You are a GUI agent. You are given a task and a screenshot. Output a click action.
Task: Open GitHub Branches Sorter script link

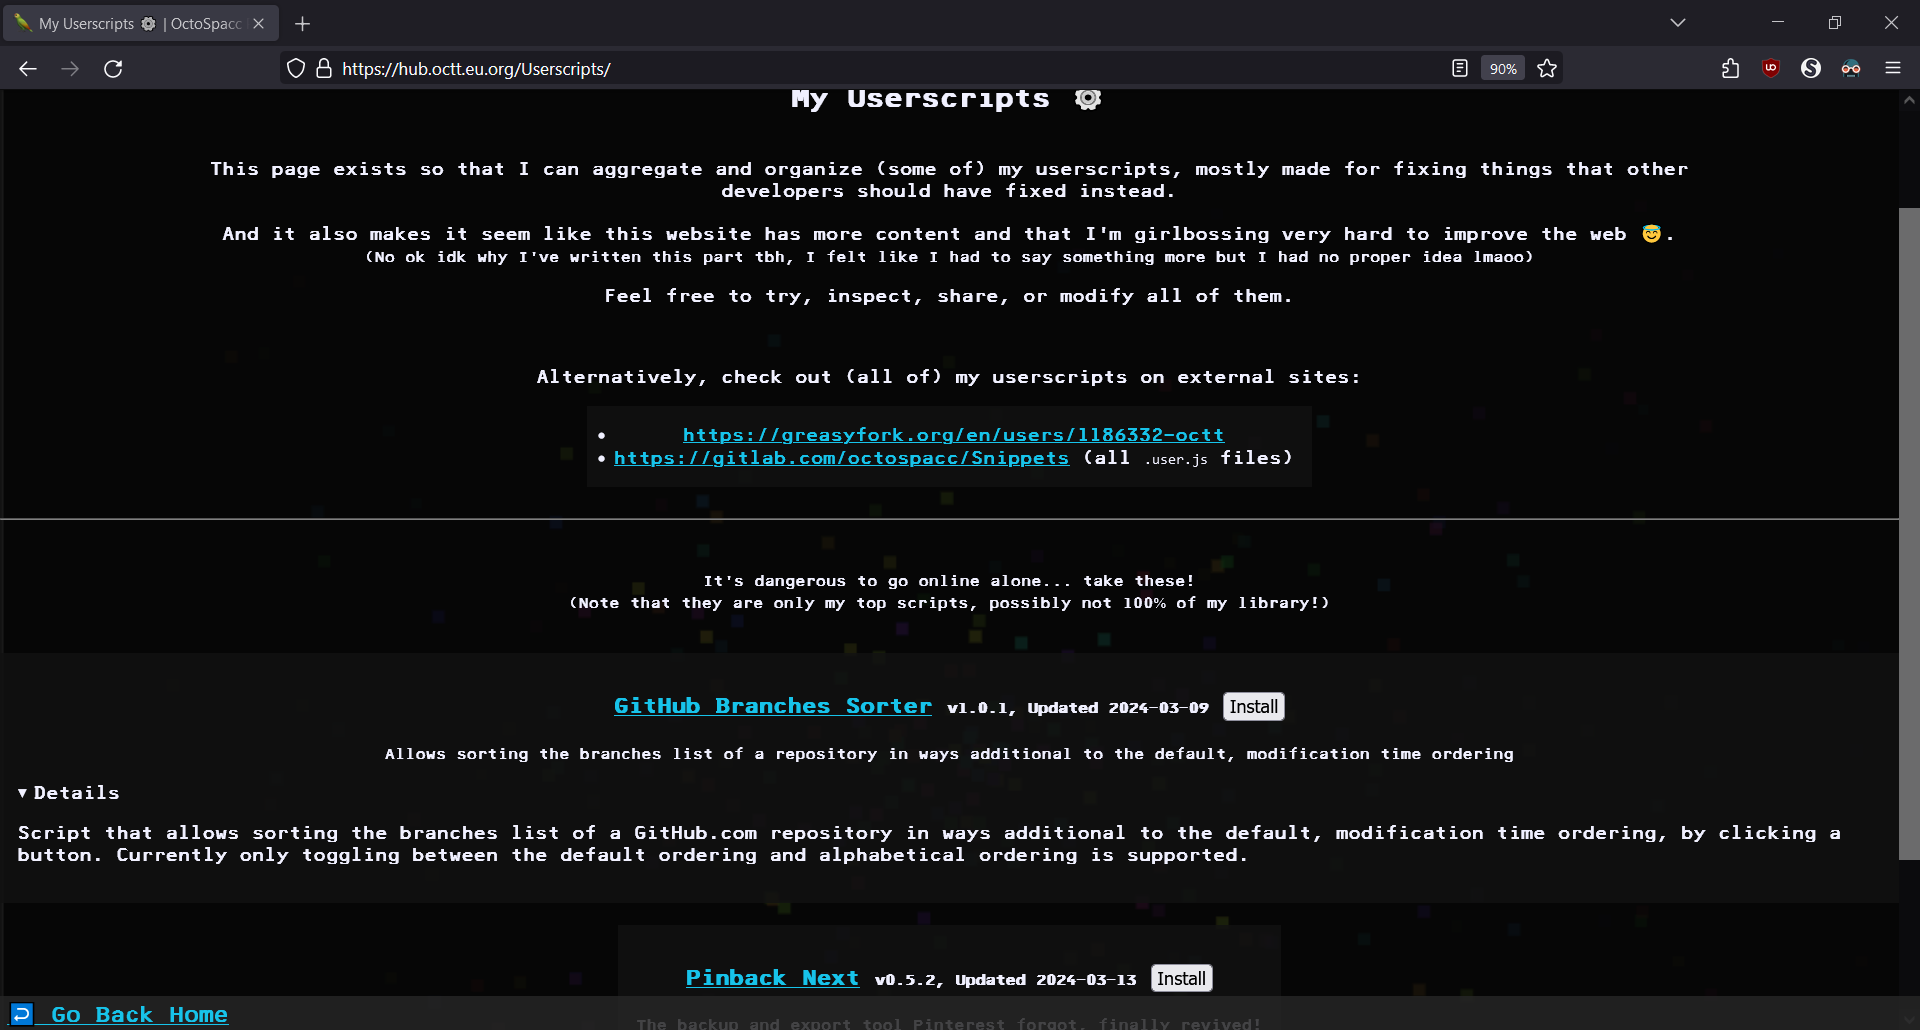click(773, 706)
